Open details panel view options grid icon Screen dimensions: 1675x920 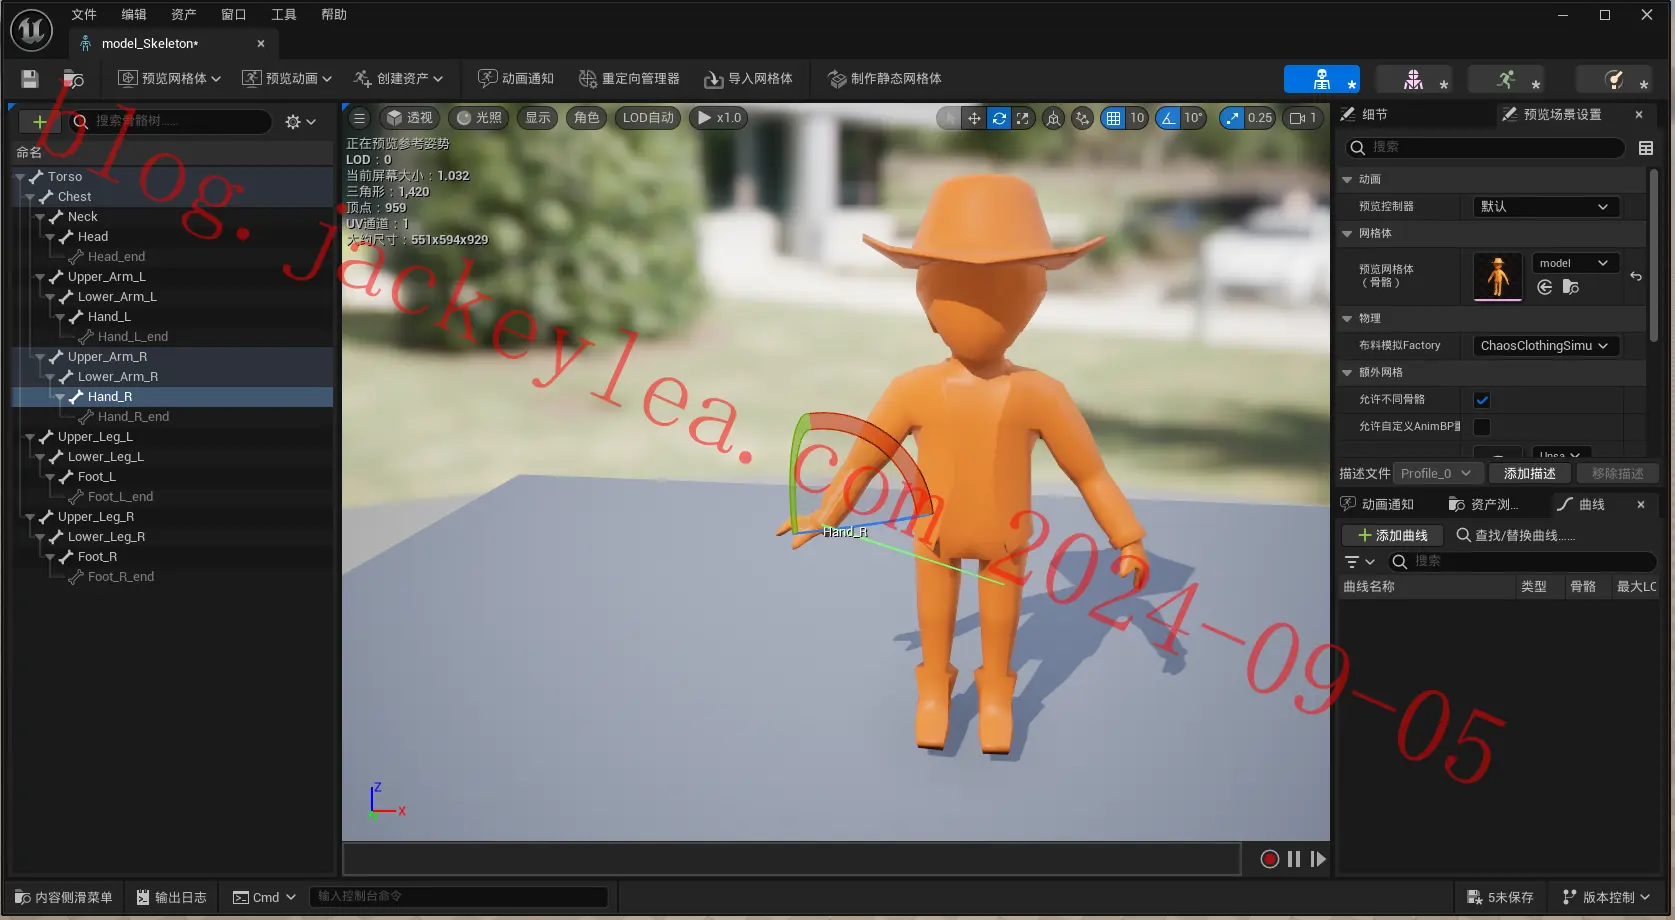1646,148
